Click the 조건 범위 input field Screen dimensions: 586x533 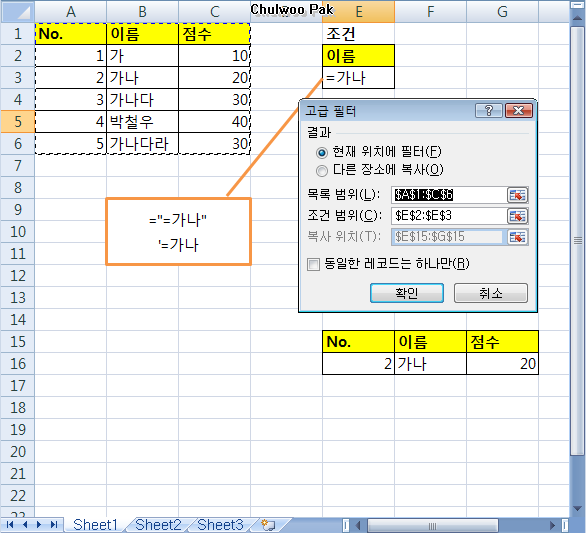[449, 216]
